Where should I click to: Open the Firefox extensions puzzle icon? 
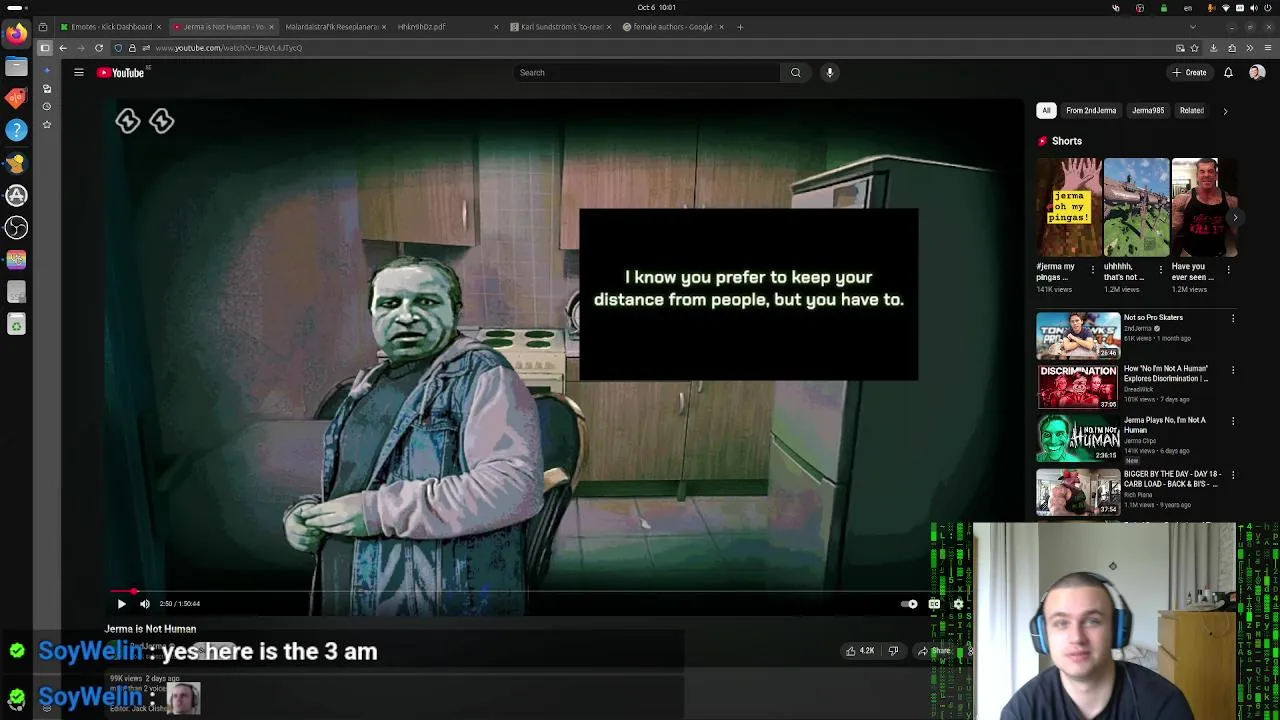click(x=1232, y=48)
